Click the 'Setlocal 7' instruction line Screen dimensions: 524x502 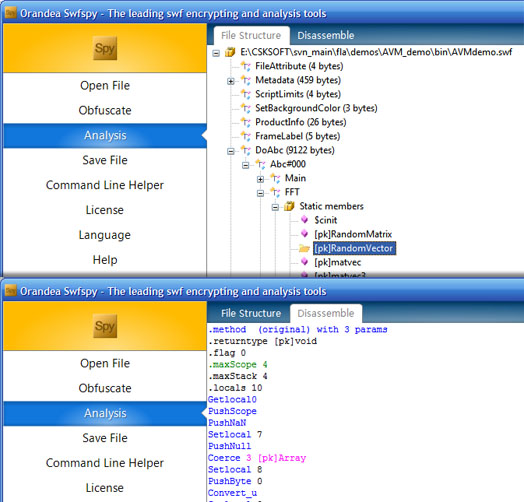pos(235,435)
